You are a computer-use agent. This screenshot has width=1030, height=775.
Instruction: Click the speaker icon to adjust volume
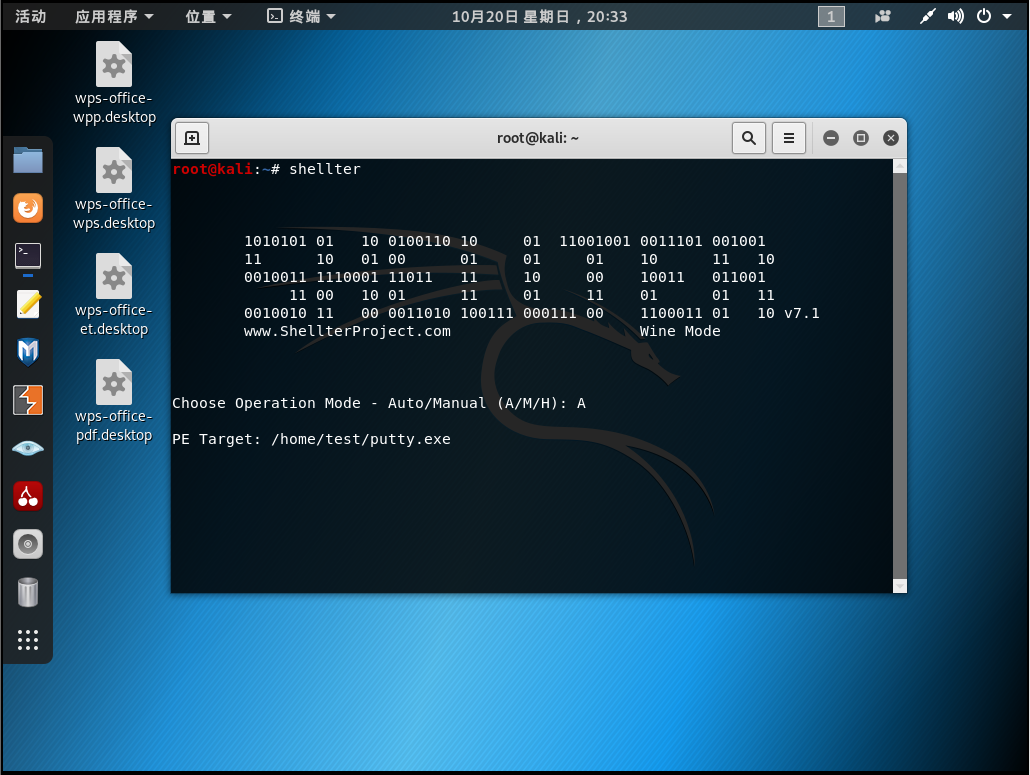coord(954,15)
